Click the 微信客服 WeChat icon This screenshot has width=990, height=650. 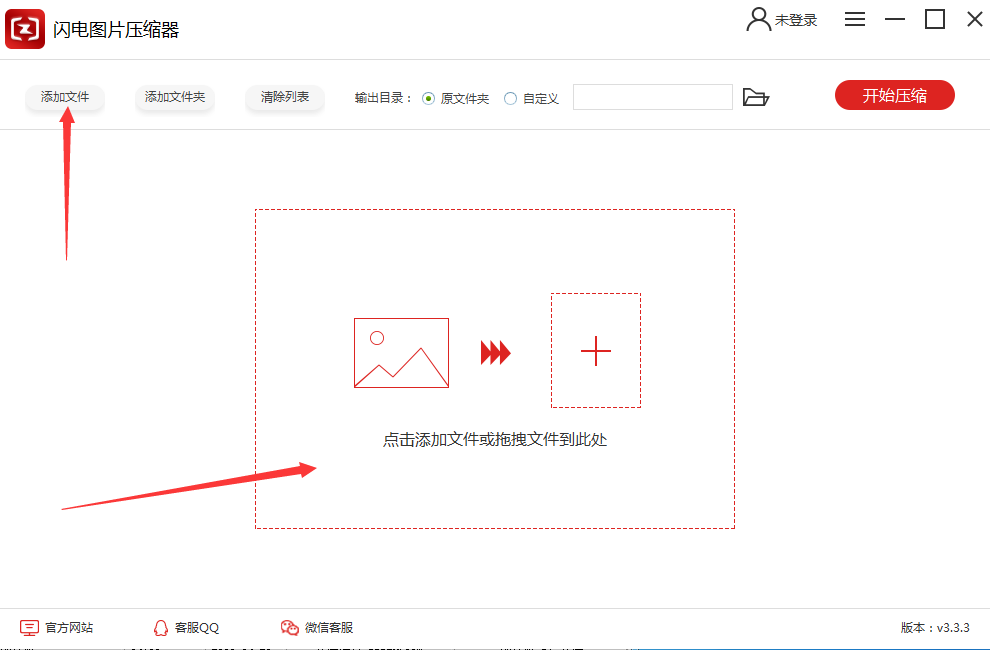(x=289, y=627)
